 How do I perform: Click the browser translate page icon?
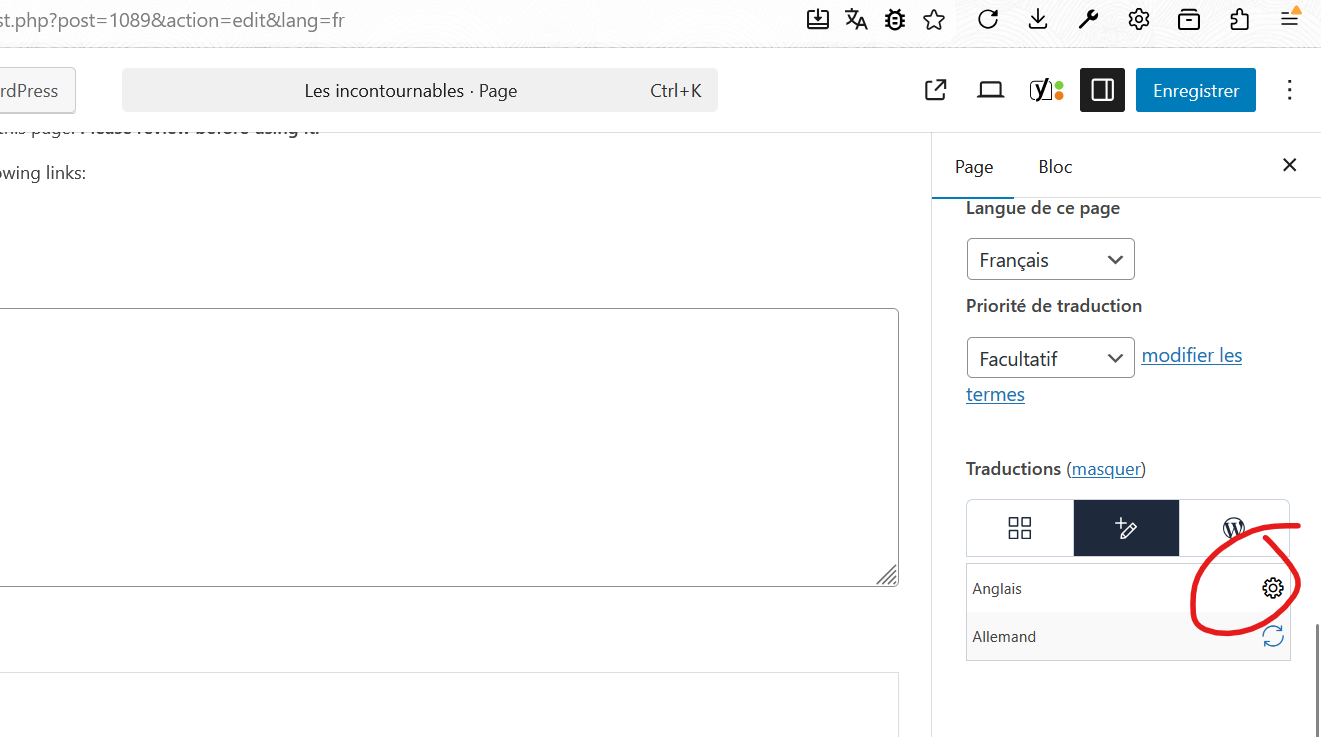(x=856, y=19)
